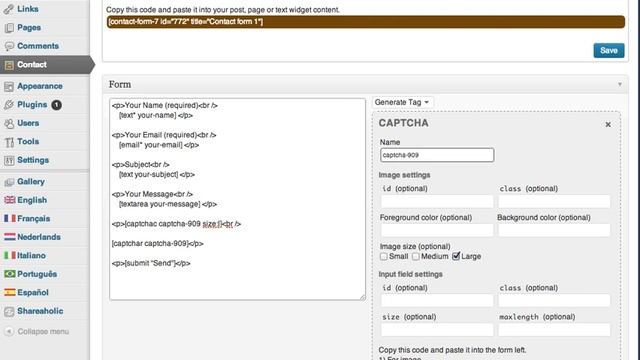Open the Gallery section
The image size is (640, 360).
tap(31, 181)
